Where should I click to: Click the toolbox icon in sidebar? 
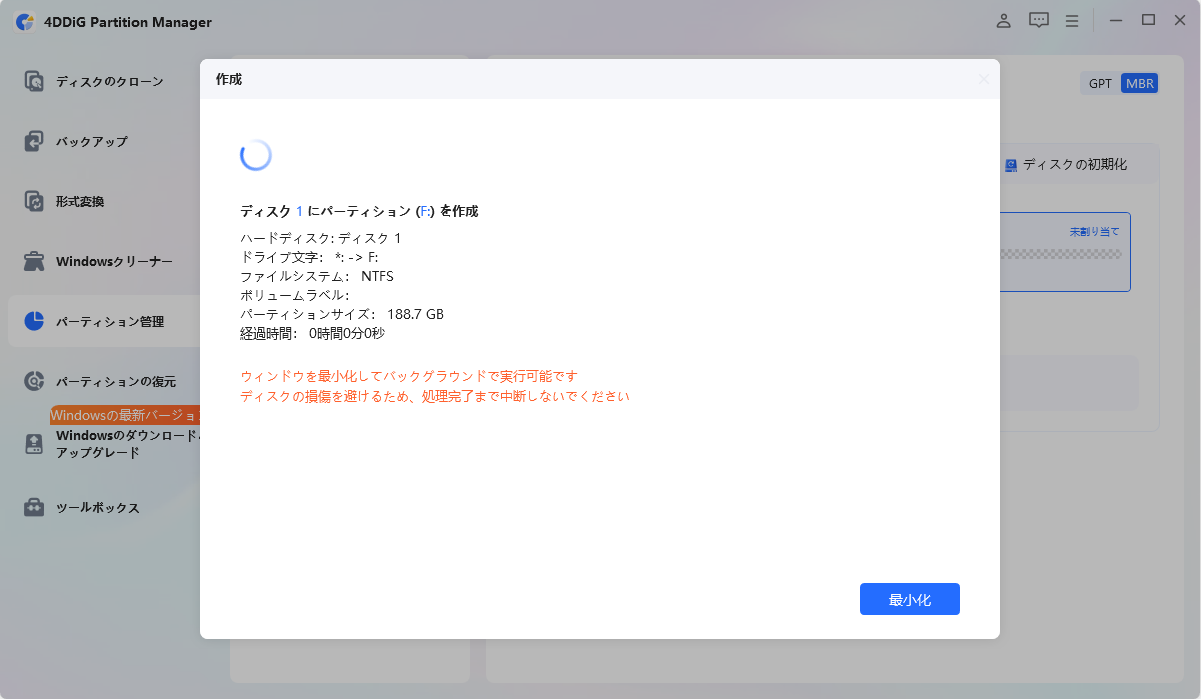click(35, 507)
